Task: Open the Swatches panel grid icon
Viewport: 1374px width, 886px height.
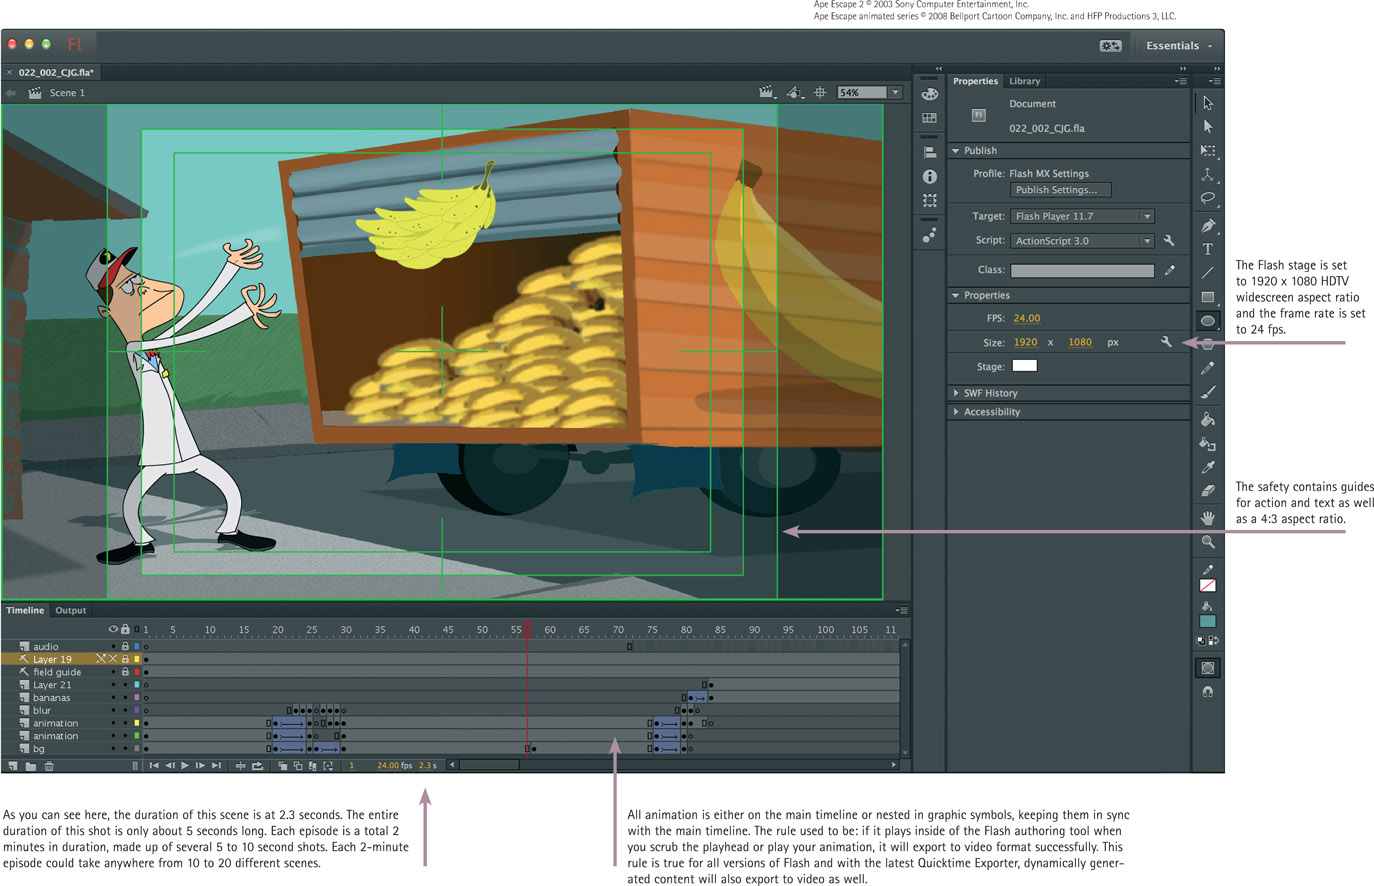Action: click(930, 118)
